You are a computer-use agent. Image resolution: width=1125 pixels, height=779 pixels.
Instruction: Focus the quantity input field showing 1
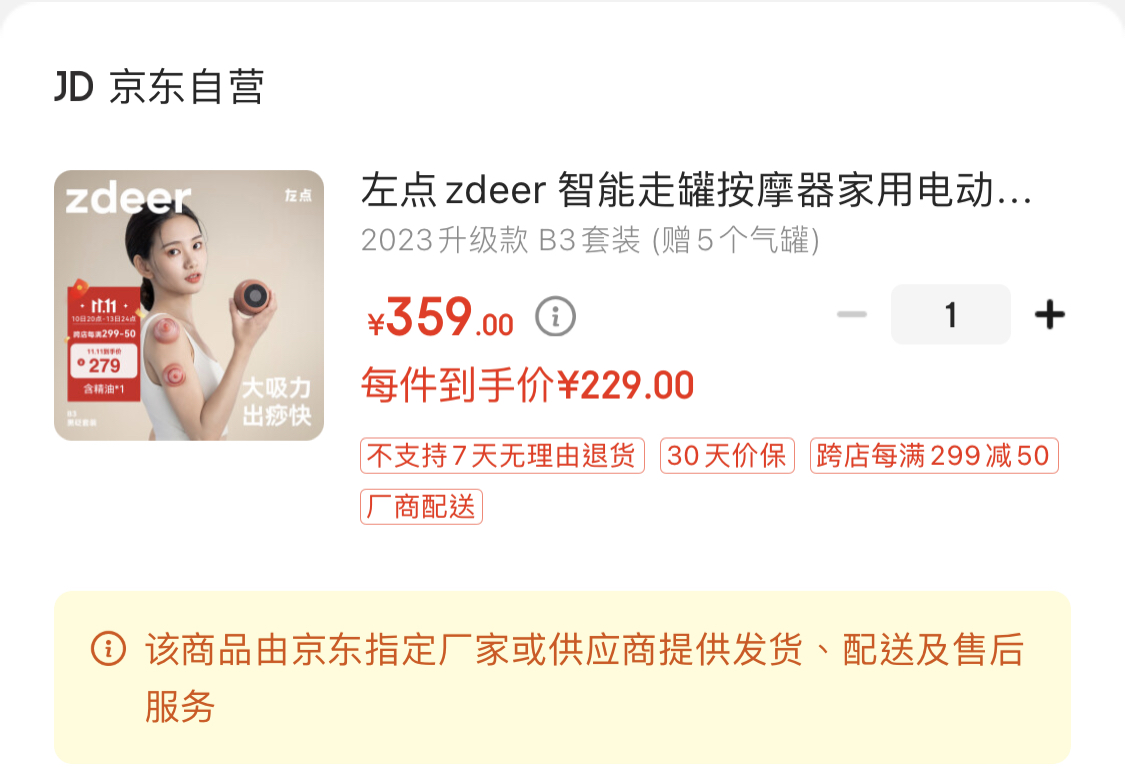(x=951, y=314)
